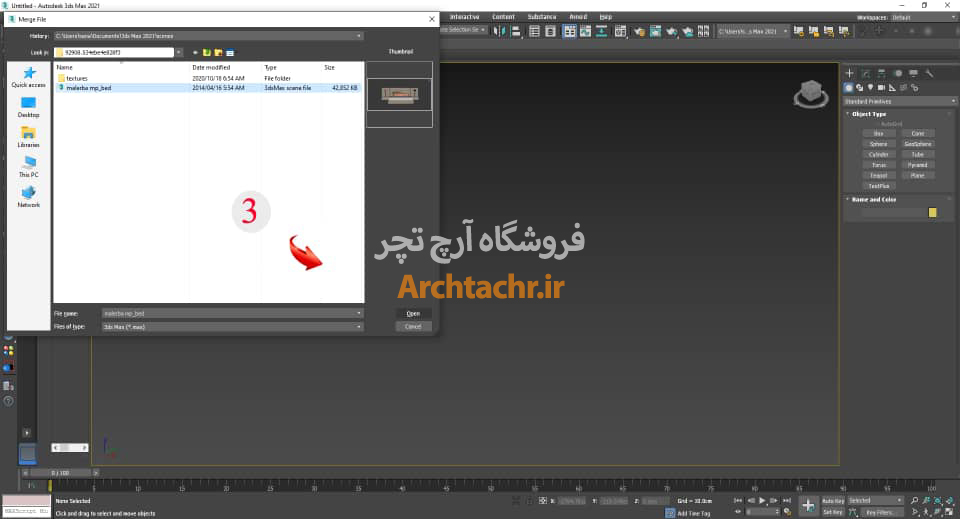Open the Substance menu

pos(542,17)
